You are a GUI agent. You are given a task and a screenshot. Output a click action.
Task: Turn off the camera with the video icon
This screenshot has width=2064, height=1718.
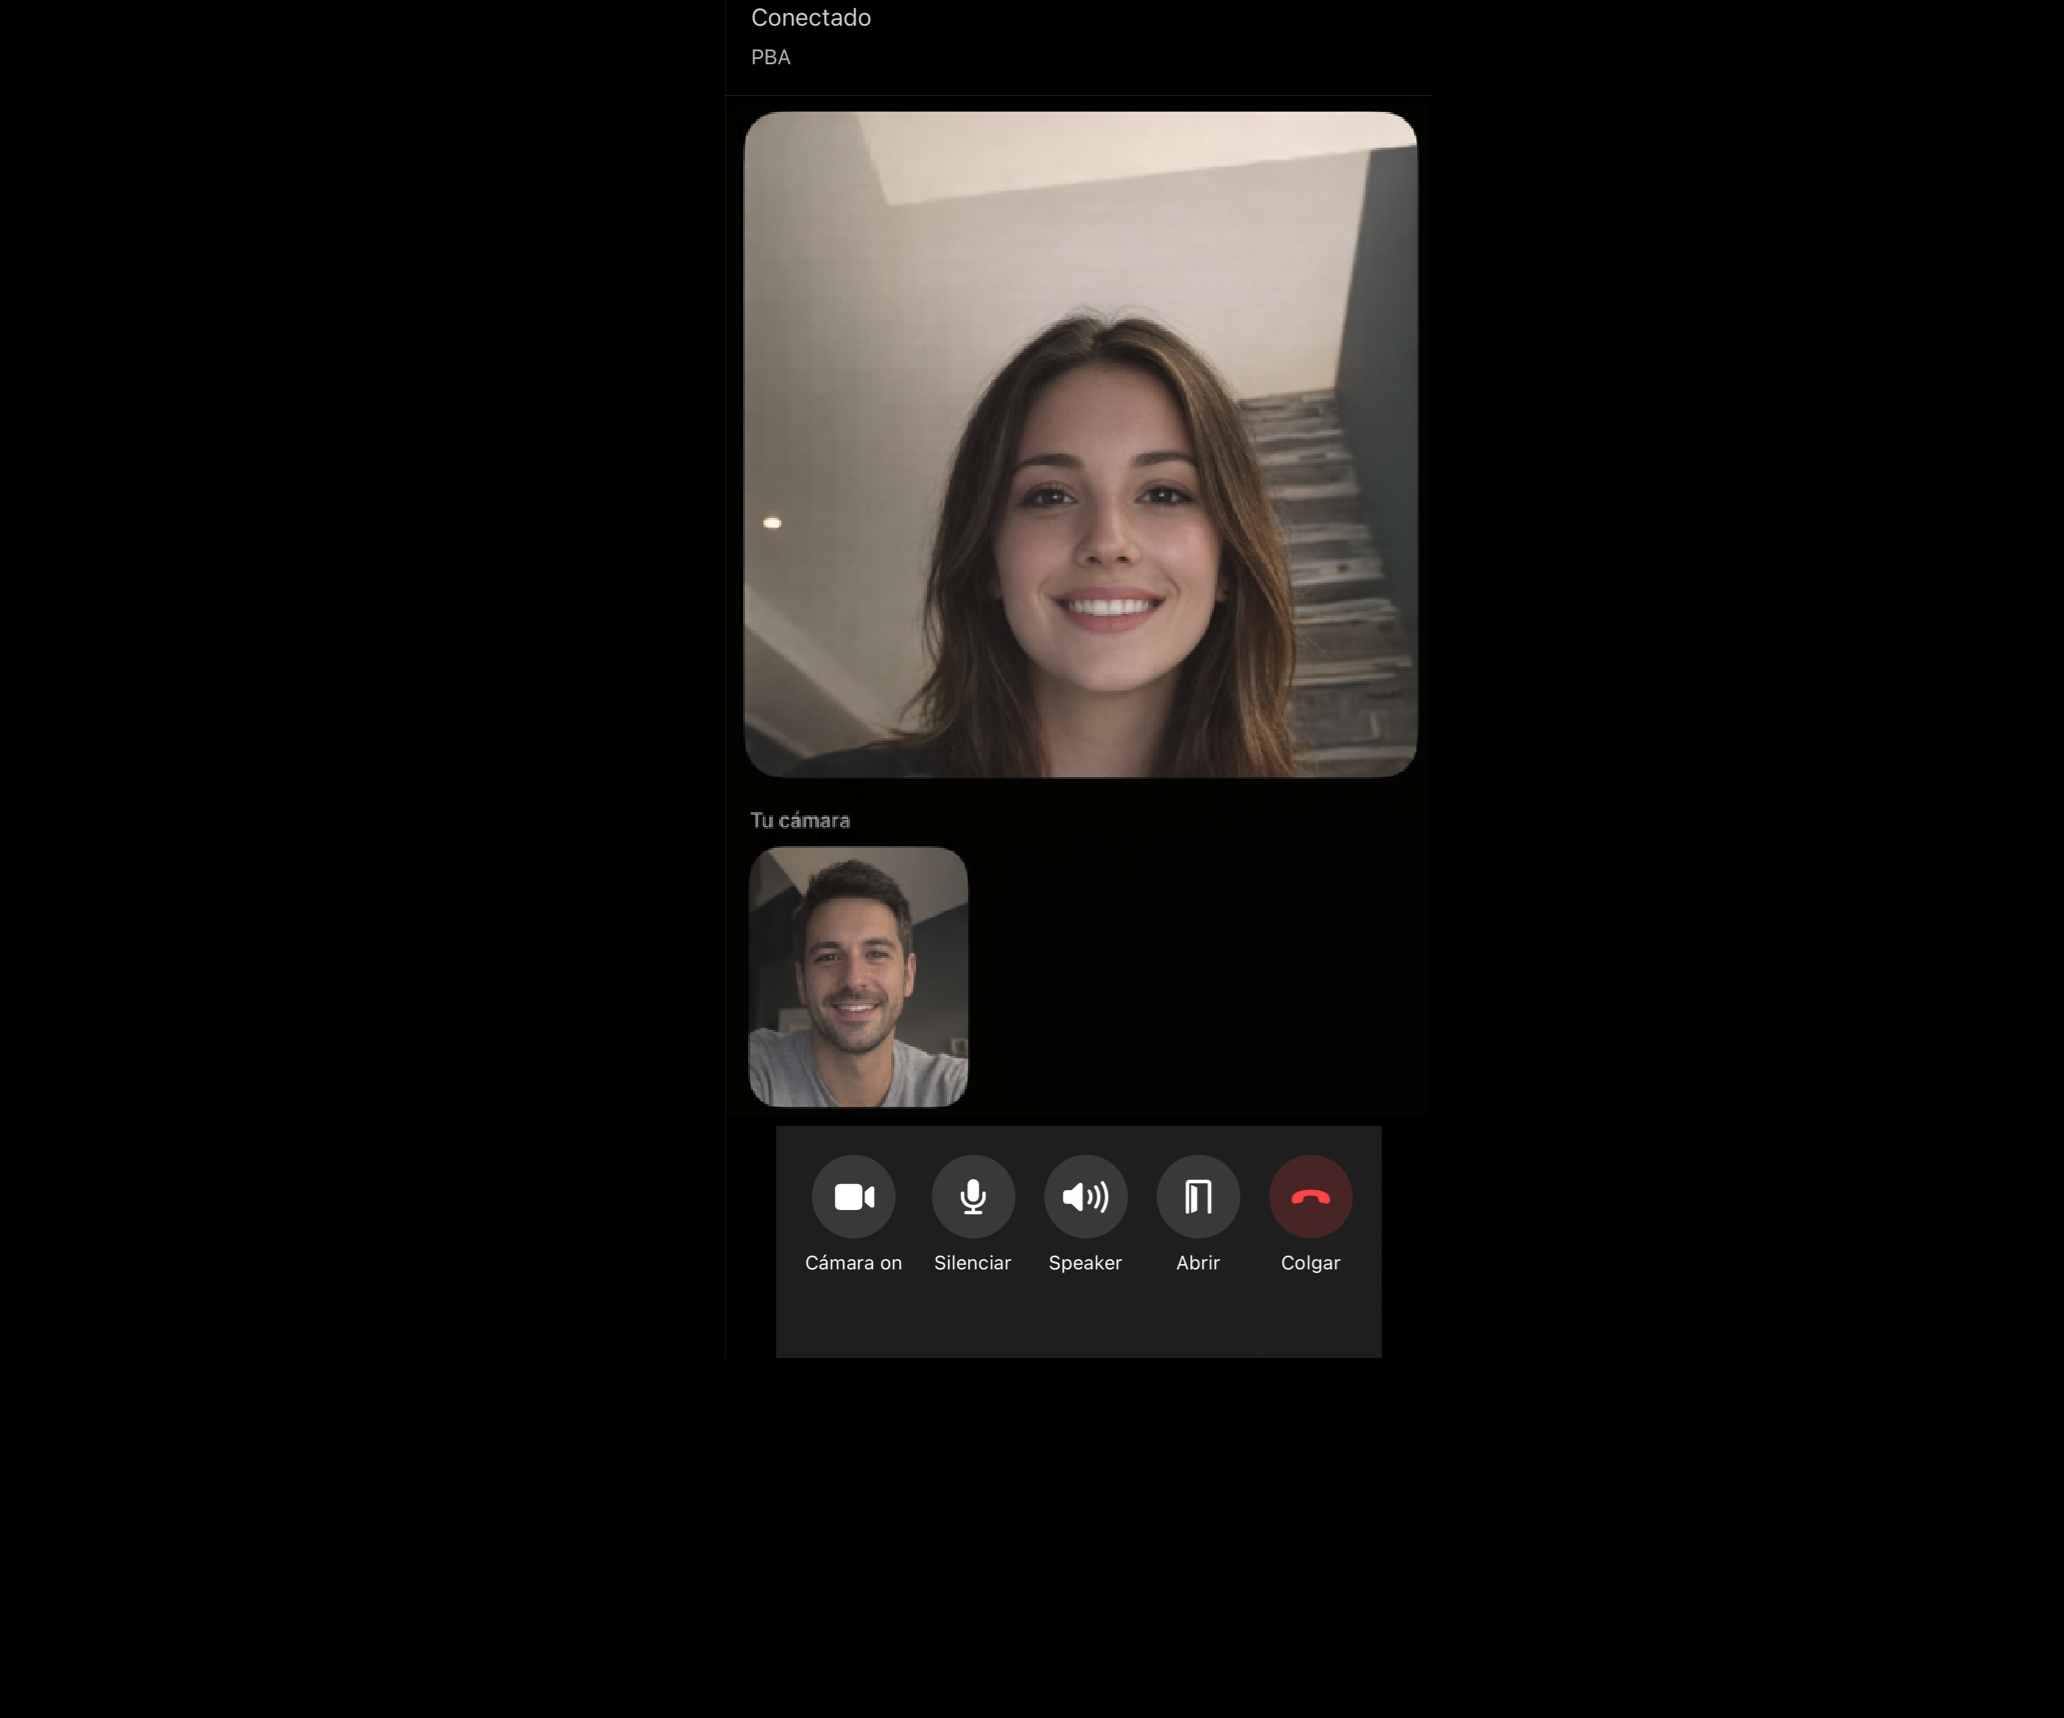click(853, 1196)
